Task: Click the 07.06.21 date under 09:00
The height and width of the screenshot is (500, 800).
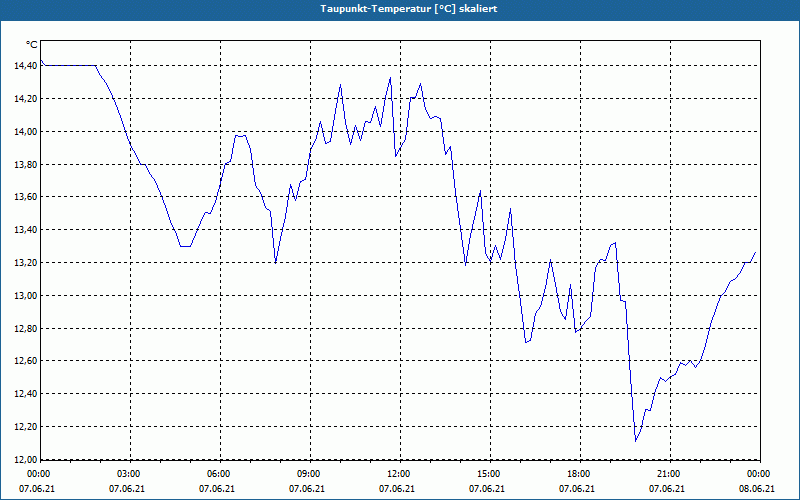Action: (x=307, y=489)
